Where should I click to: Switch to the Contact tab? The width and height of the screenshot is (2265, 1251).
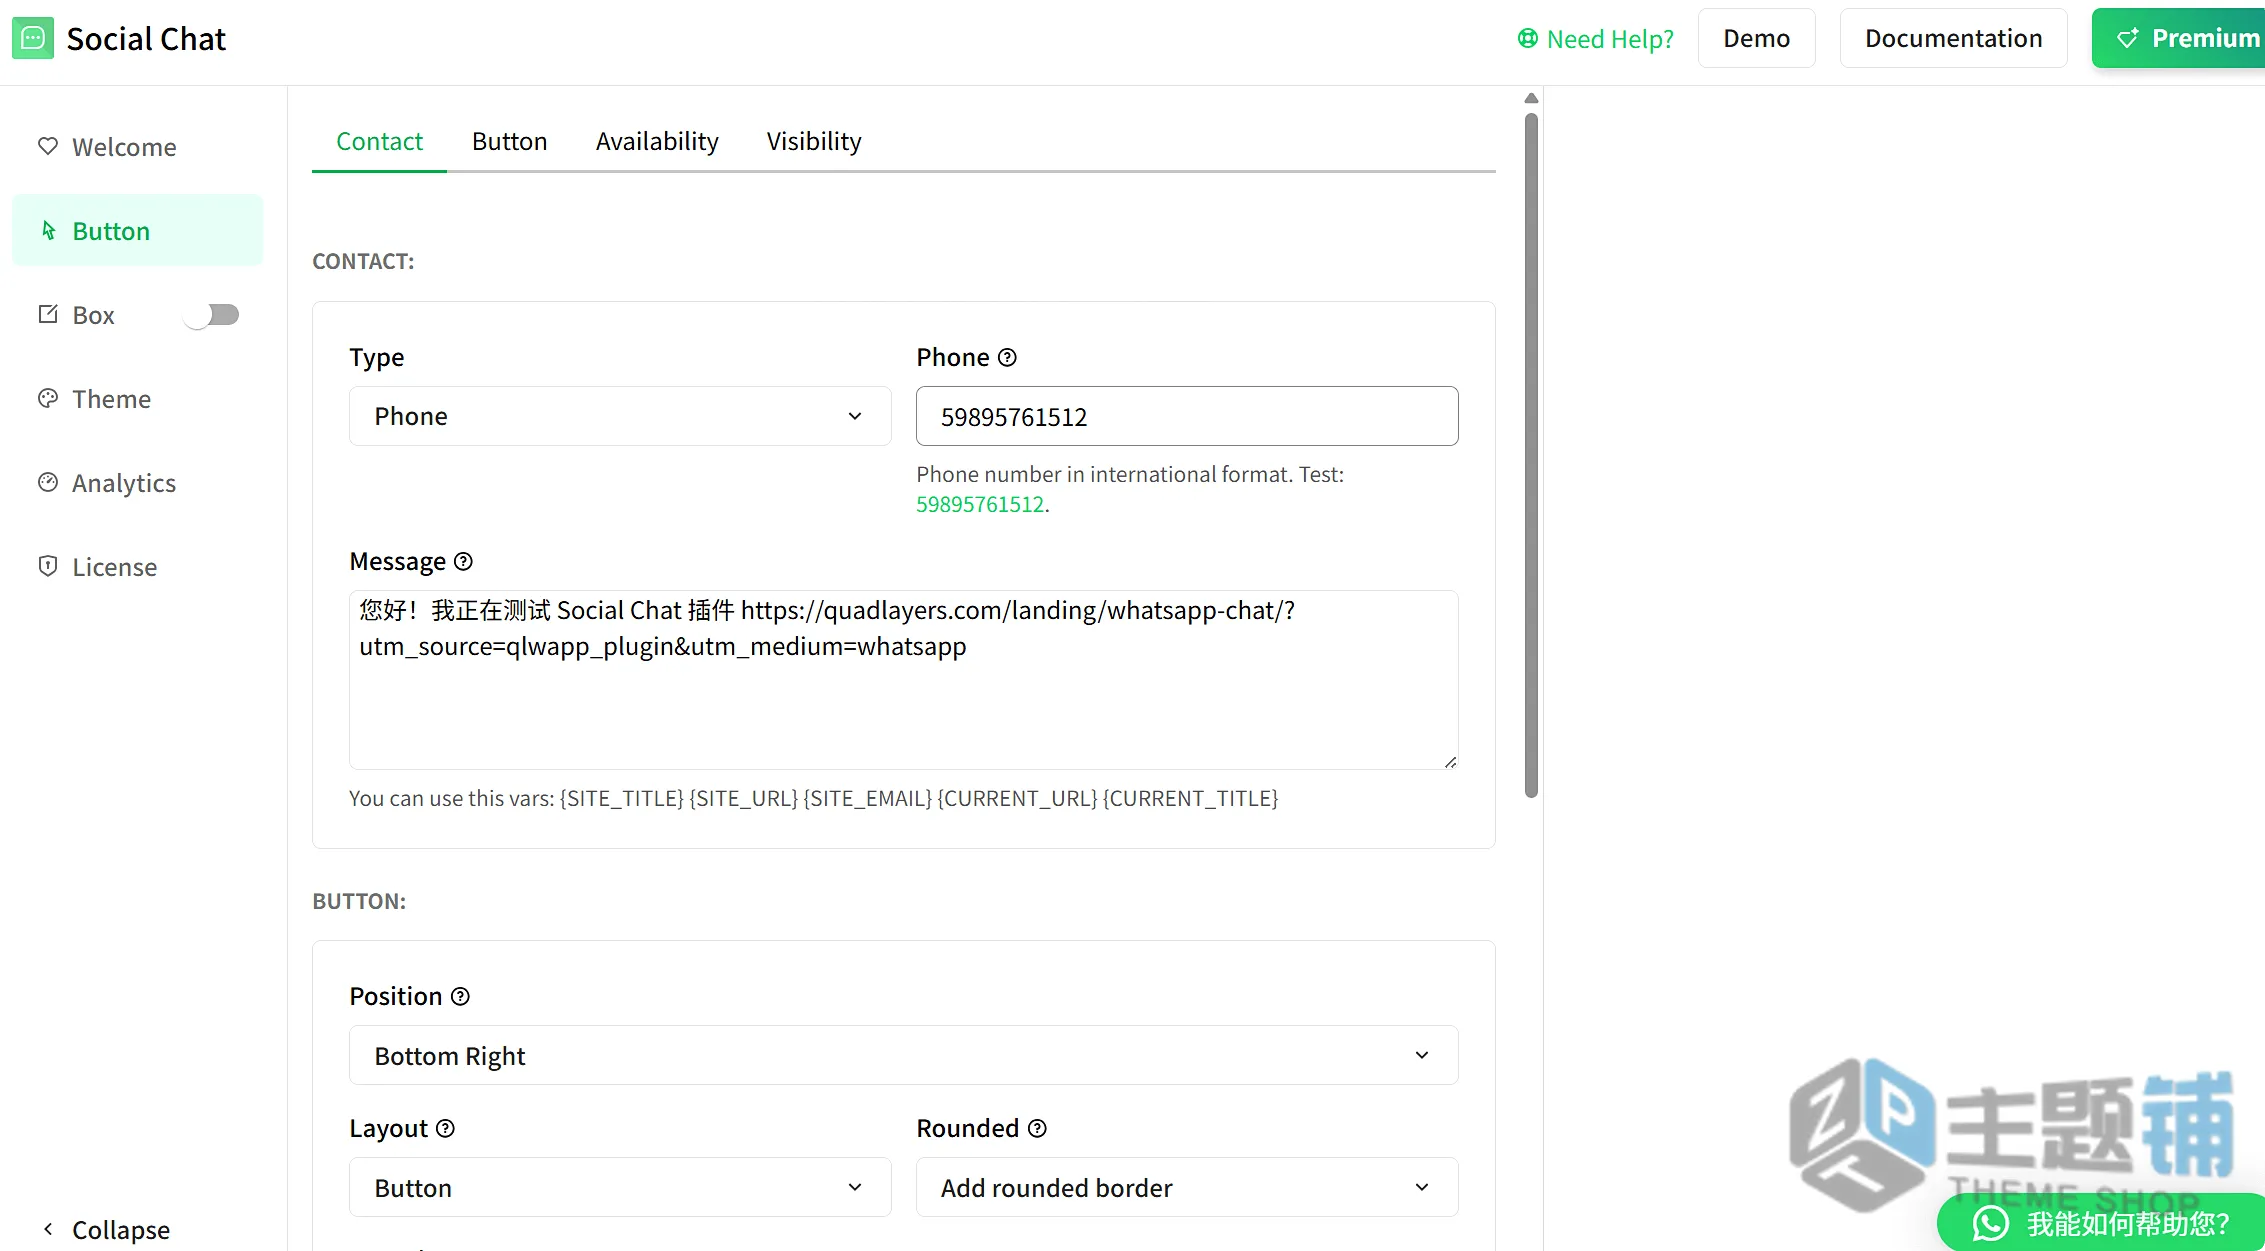(x=379, y=141)
